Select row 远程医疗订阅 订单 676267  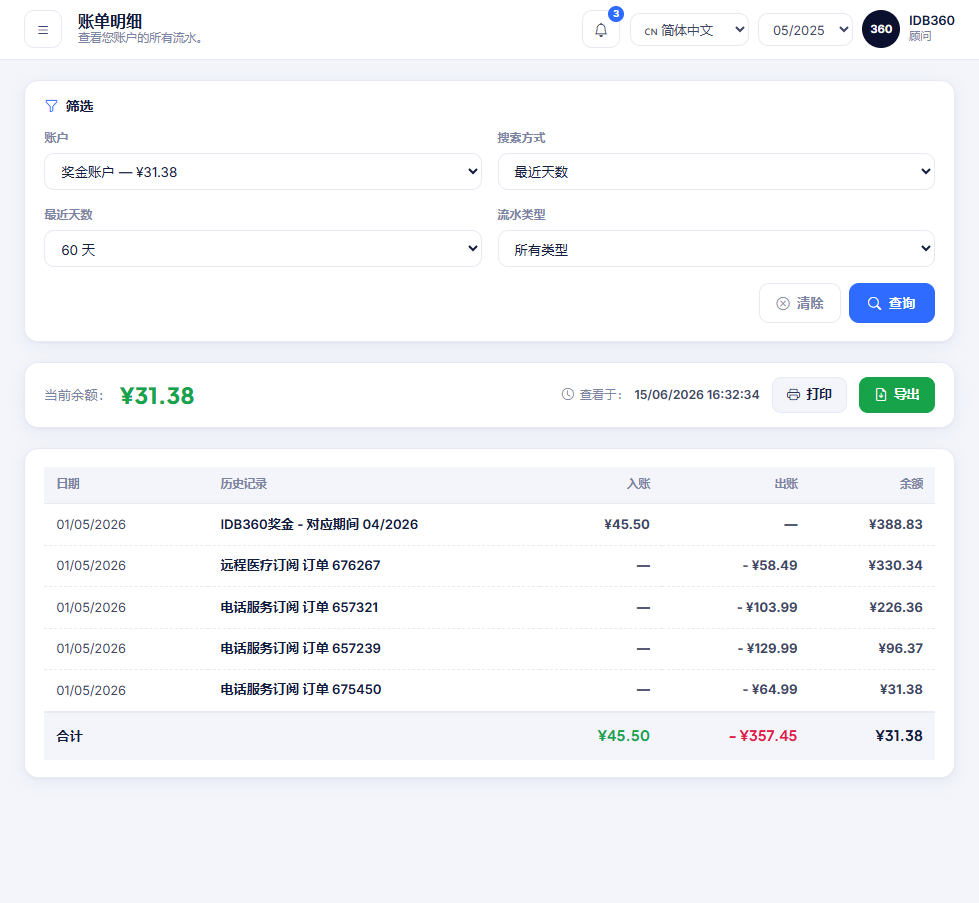[x=490, y=566]
